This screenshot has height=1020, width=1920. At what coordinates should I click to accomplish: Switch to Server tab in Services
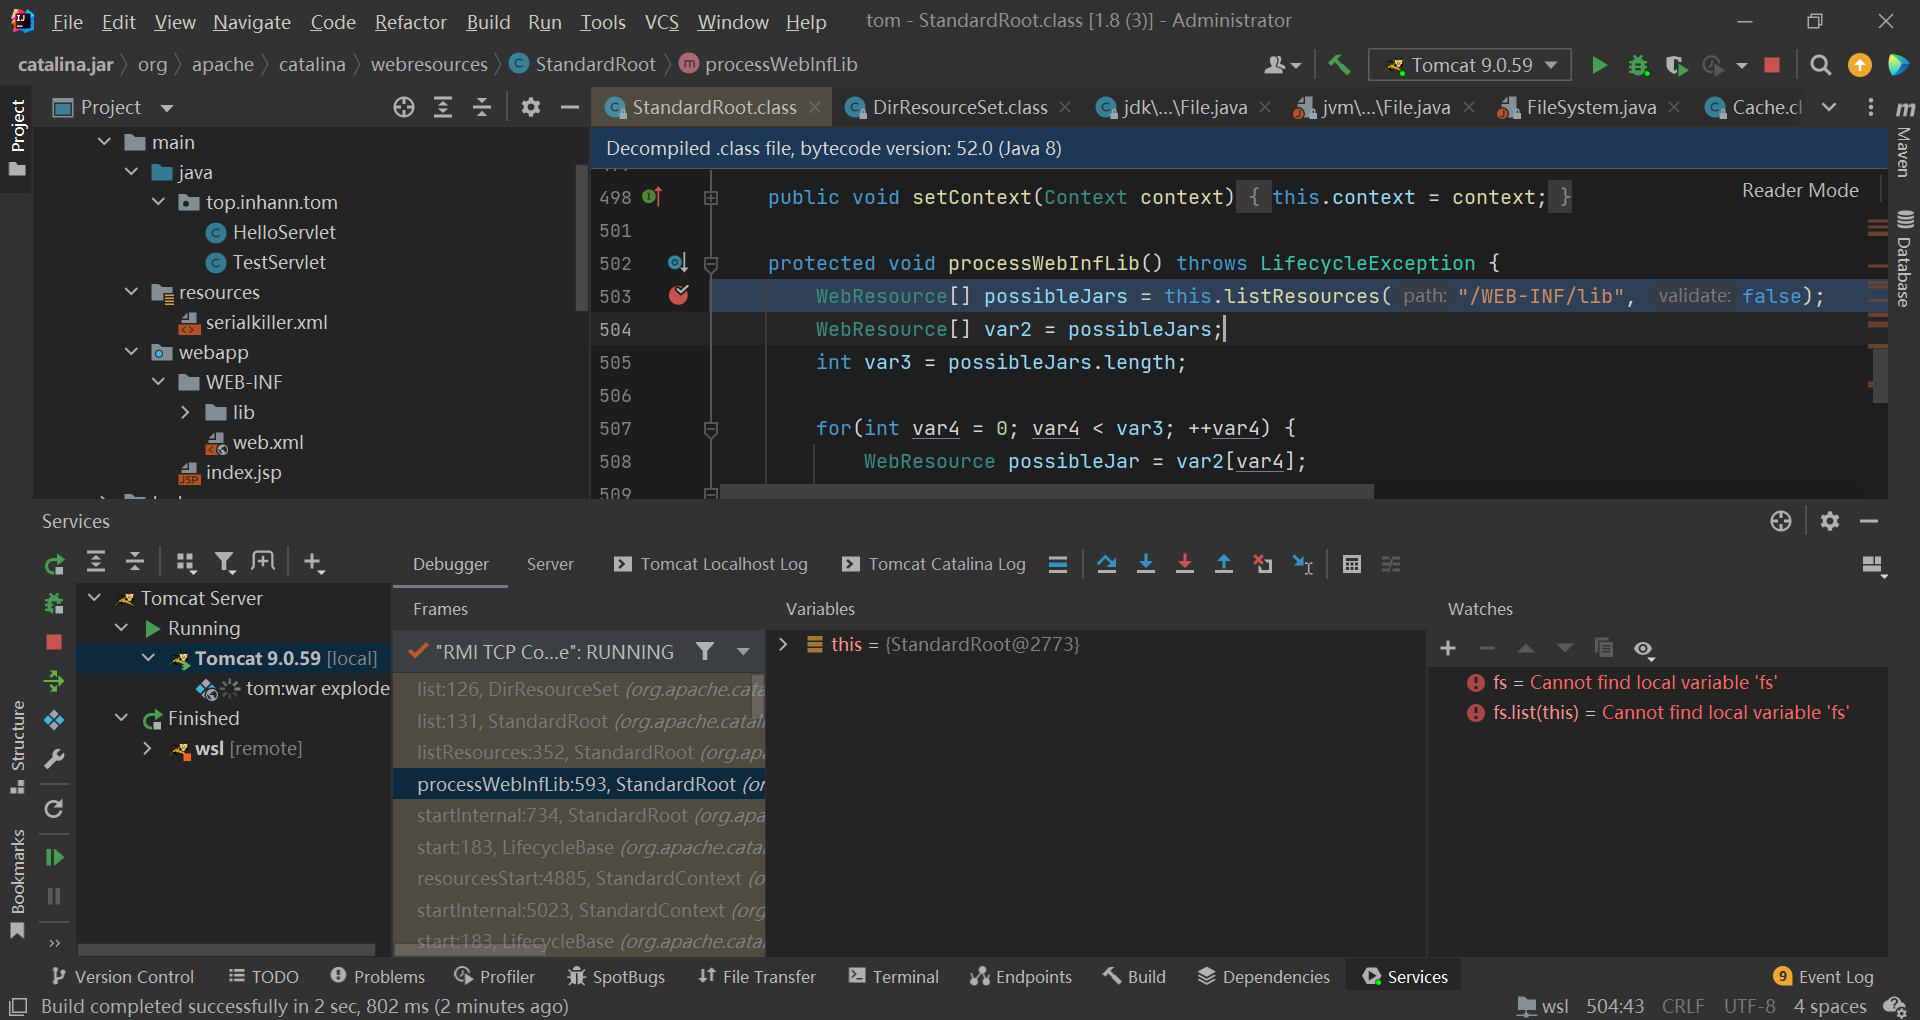[x=550, y=564]
